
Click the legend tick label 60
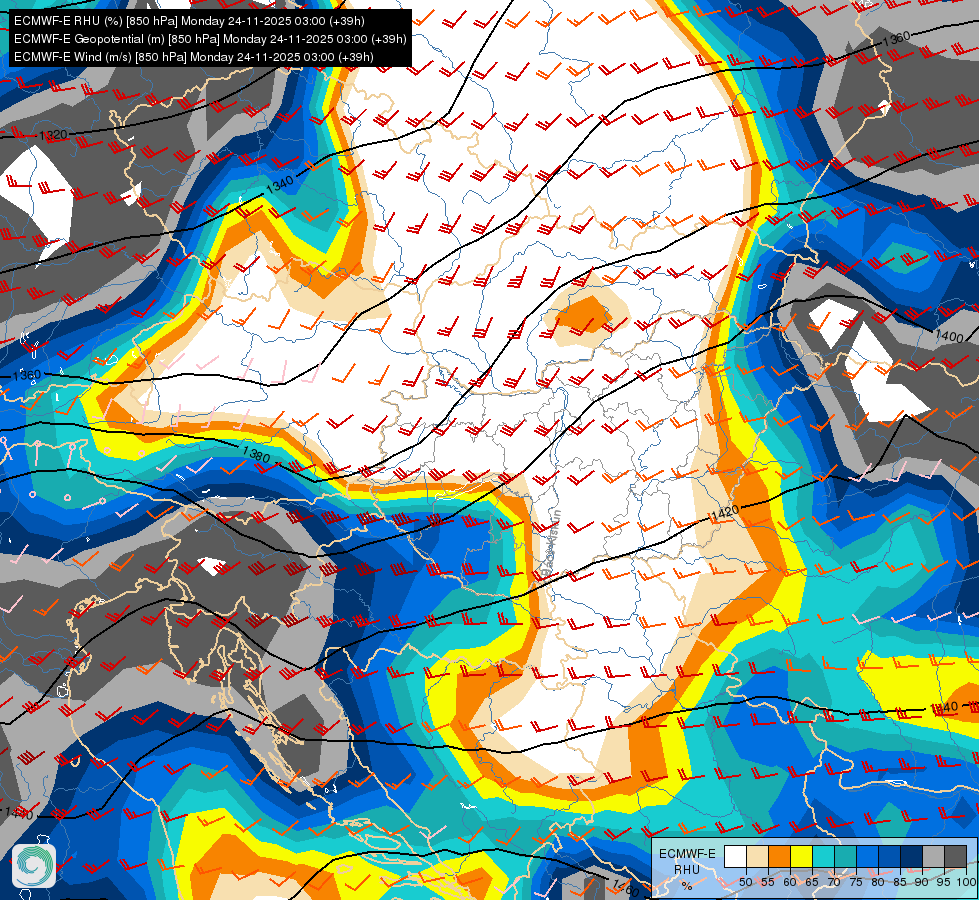pos(790,883)
